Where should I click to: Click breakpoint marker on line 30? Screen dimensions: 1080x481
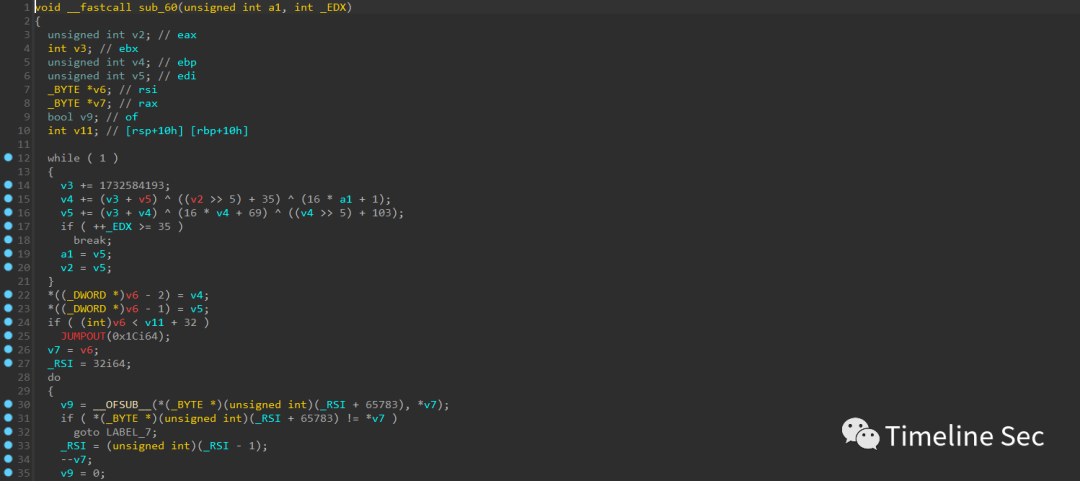[8, 404]
